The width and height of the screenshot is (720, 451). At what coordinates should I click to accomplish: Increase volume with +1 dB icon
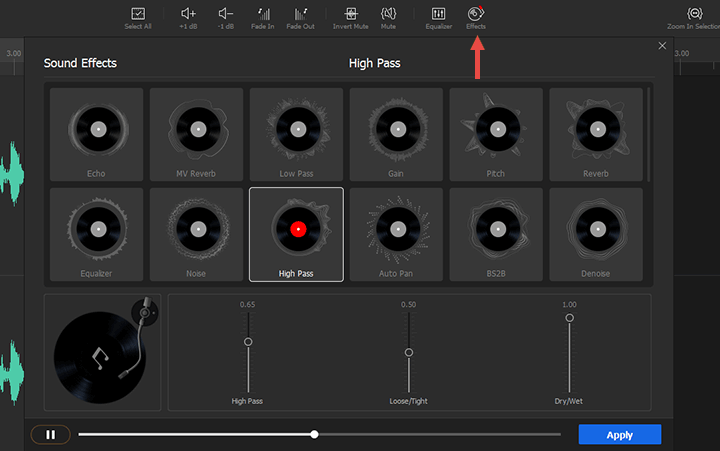point(188,14)
